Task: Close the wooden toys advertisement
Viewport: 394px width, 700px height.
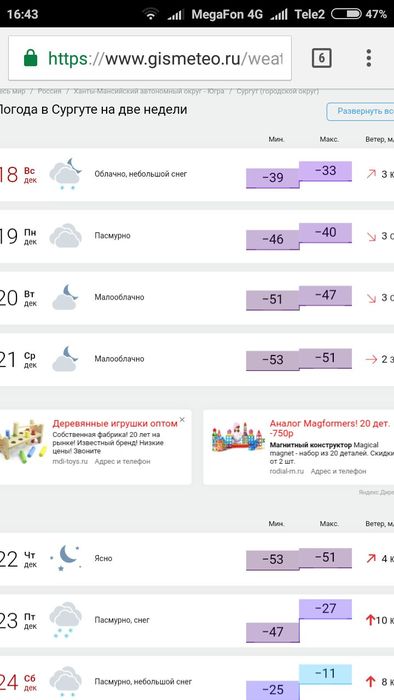Action: (x=182, y=420)
